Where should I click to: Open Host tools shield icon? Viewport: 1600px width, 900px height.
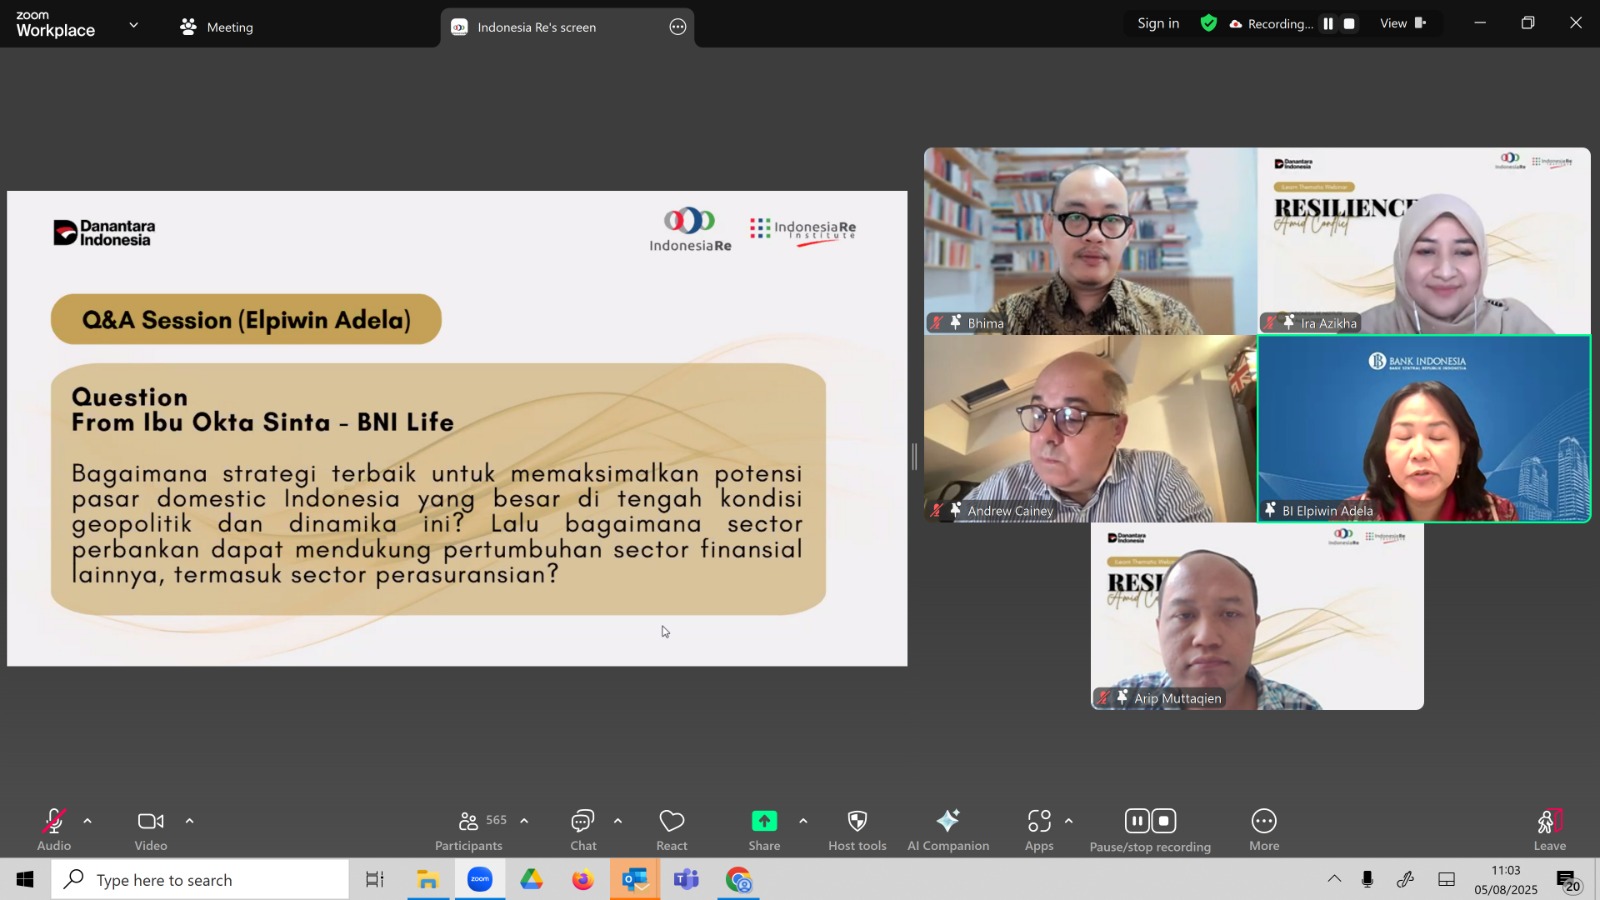click(x=857, y=821)
